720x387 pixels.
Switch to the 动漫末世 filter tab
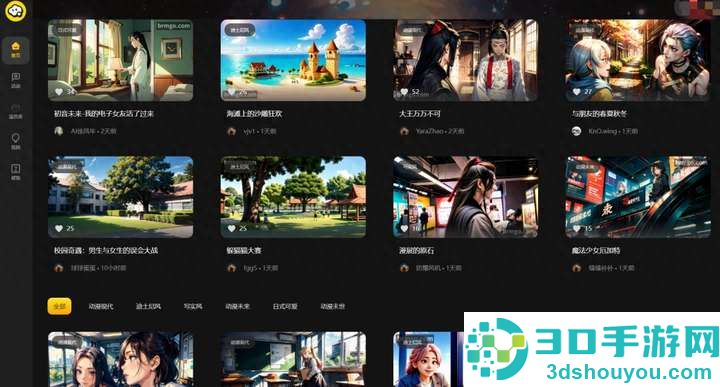(333, 306)
